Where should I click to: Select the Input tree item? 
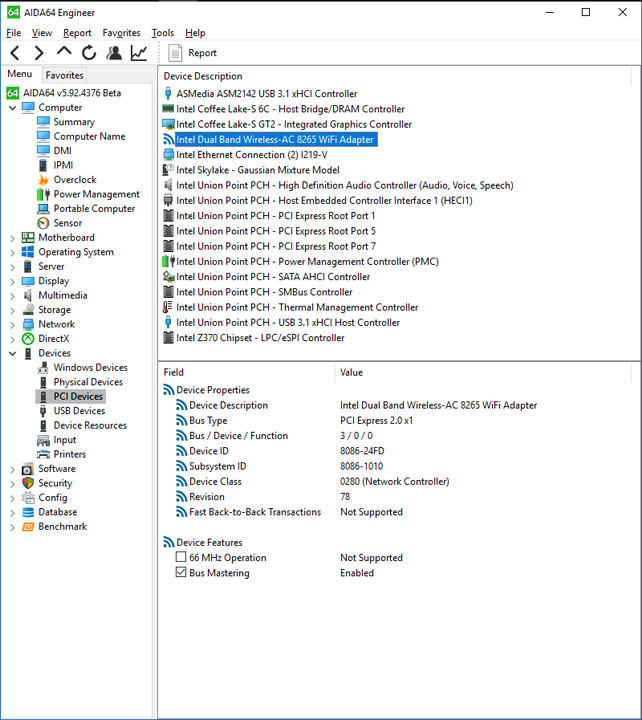65,440
